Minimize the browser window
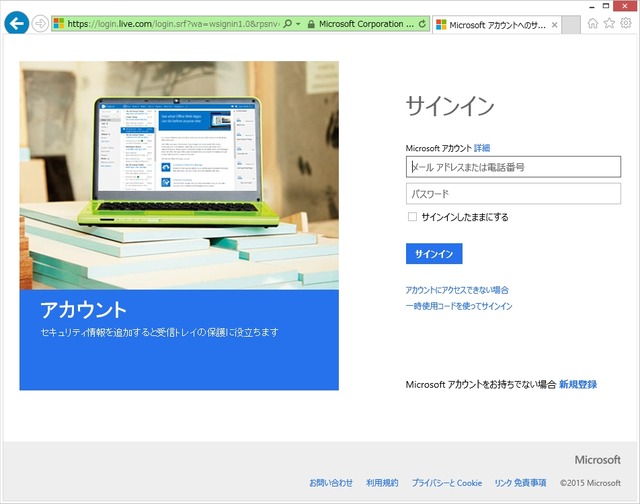This screenshot has height=504, width=640. tap(592, 7)
